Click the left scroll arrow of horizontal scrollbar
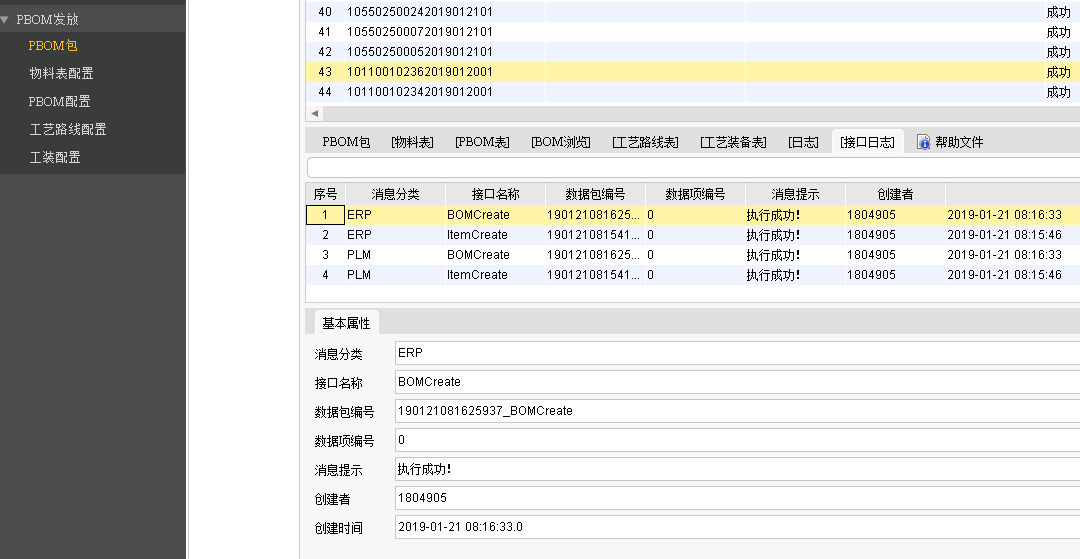 (x=315, y=113)
